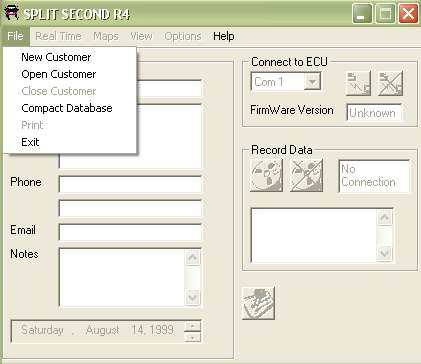Click Record Data list scroll up arrow
The width and height of the screenshot is (421, 364).
coord(385,218)
